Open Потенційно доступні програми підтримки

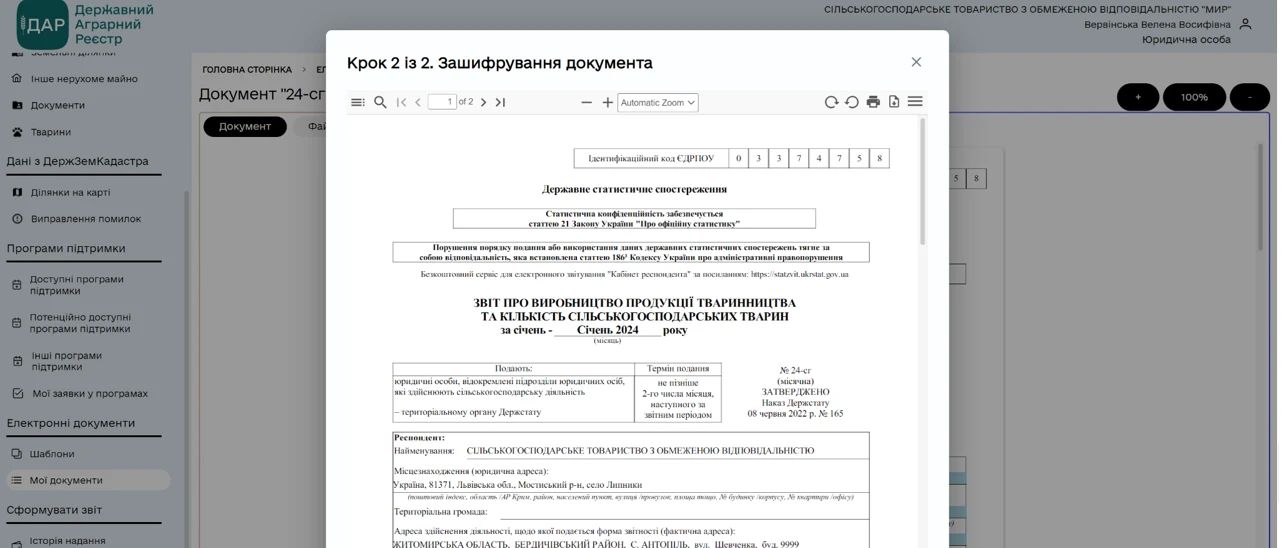click(x=81, y=323)
